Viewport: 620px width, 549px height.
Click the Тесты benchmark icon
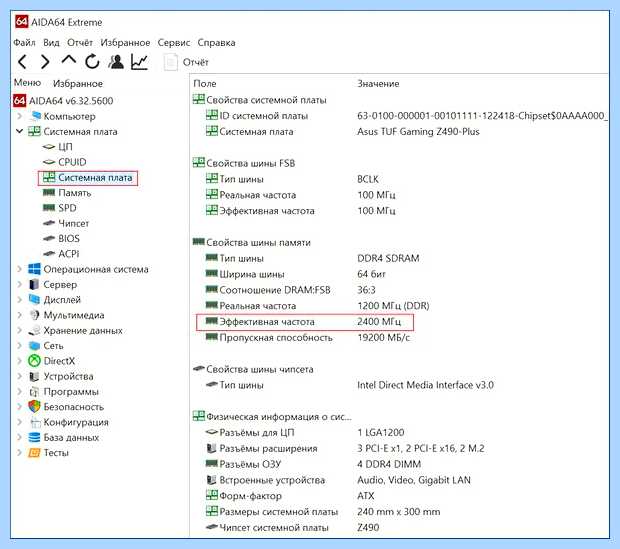pos(34,452)
